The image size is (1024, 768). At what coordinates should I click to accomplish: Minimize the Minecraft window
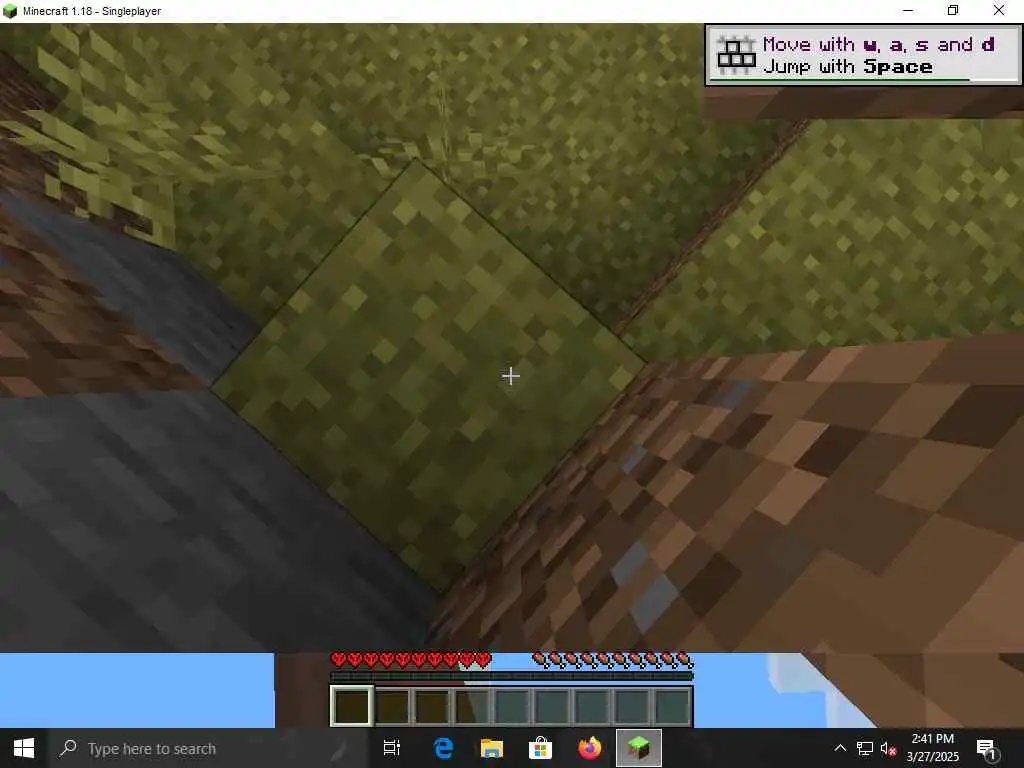pos(908,10)
